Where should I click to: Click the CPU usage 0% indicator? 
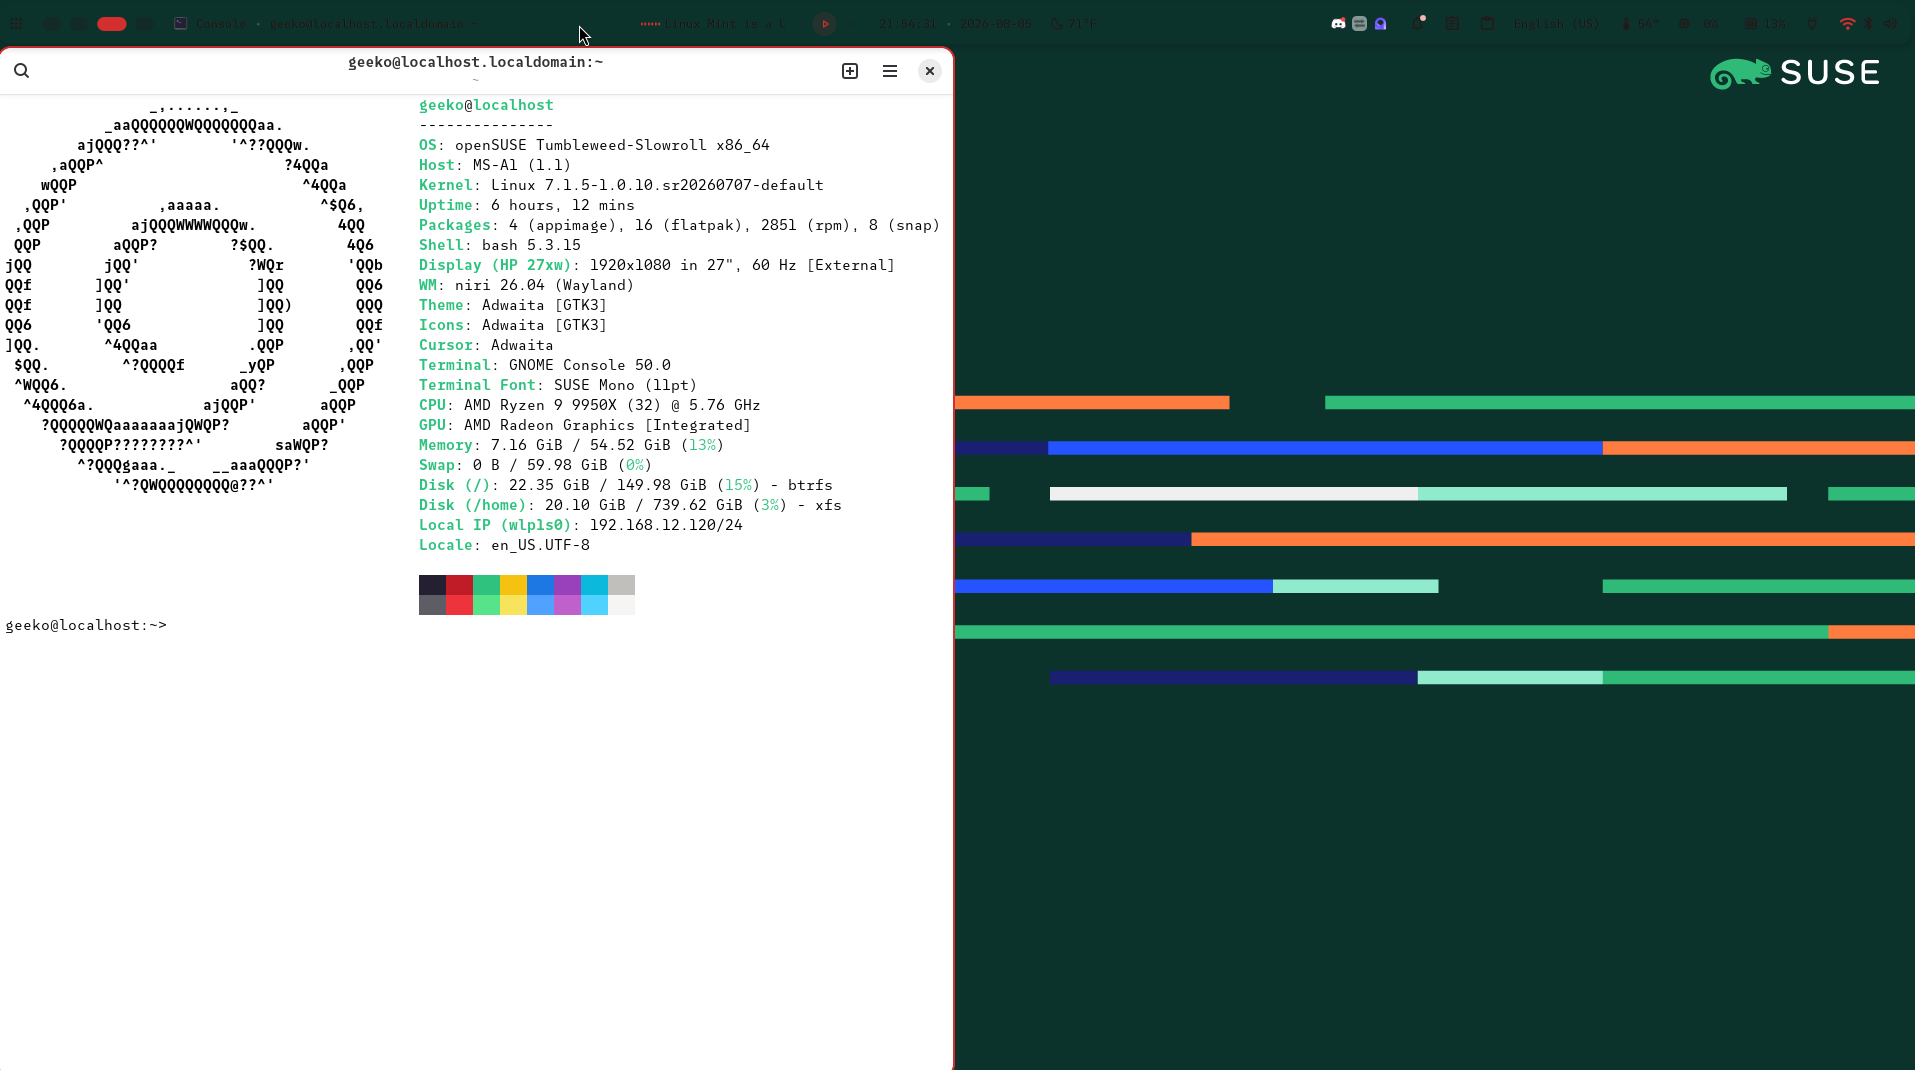[x=1698, y=24]
